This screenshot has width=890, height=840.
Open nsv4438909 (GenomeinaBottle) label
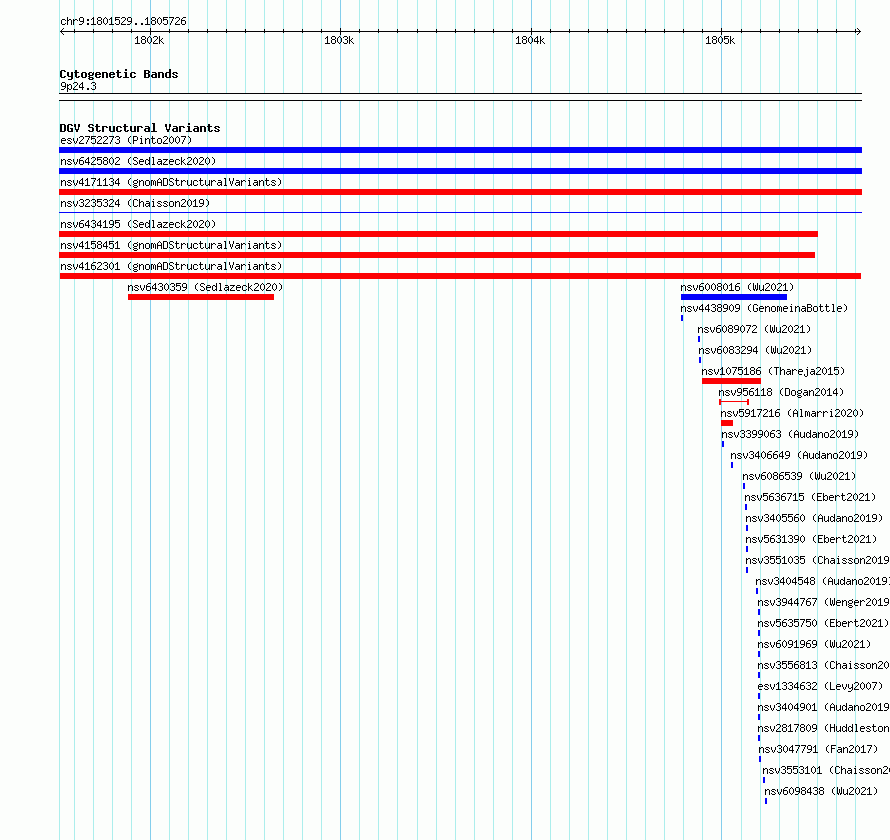(x=764, y=308)
